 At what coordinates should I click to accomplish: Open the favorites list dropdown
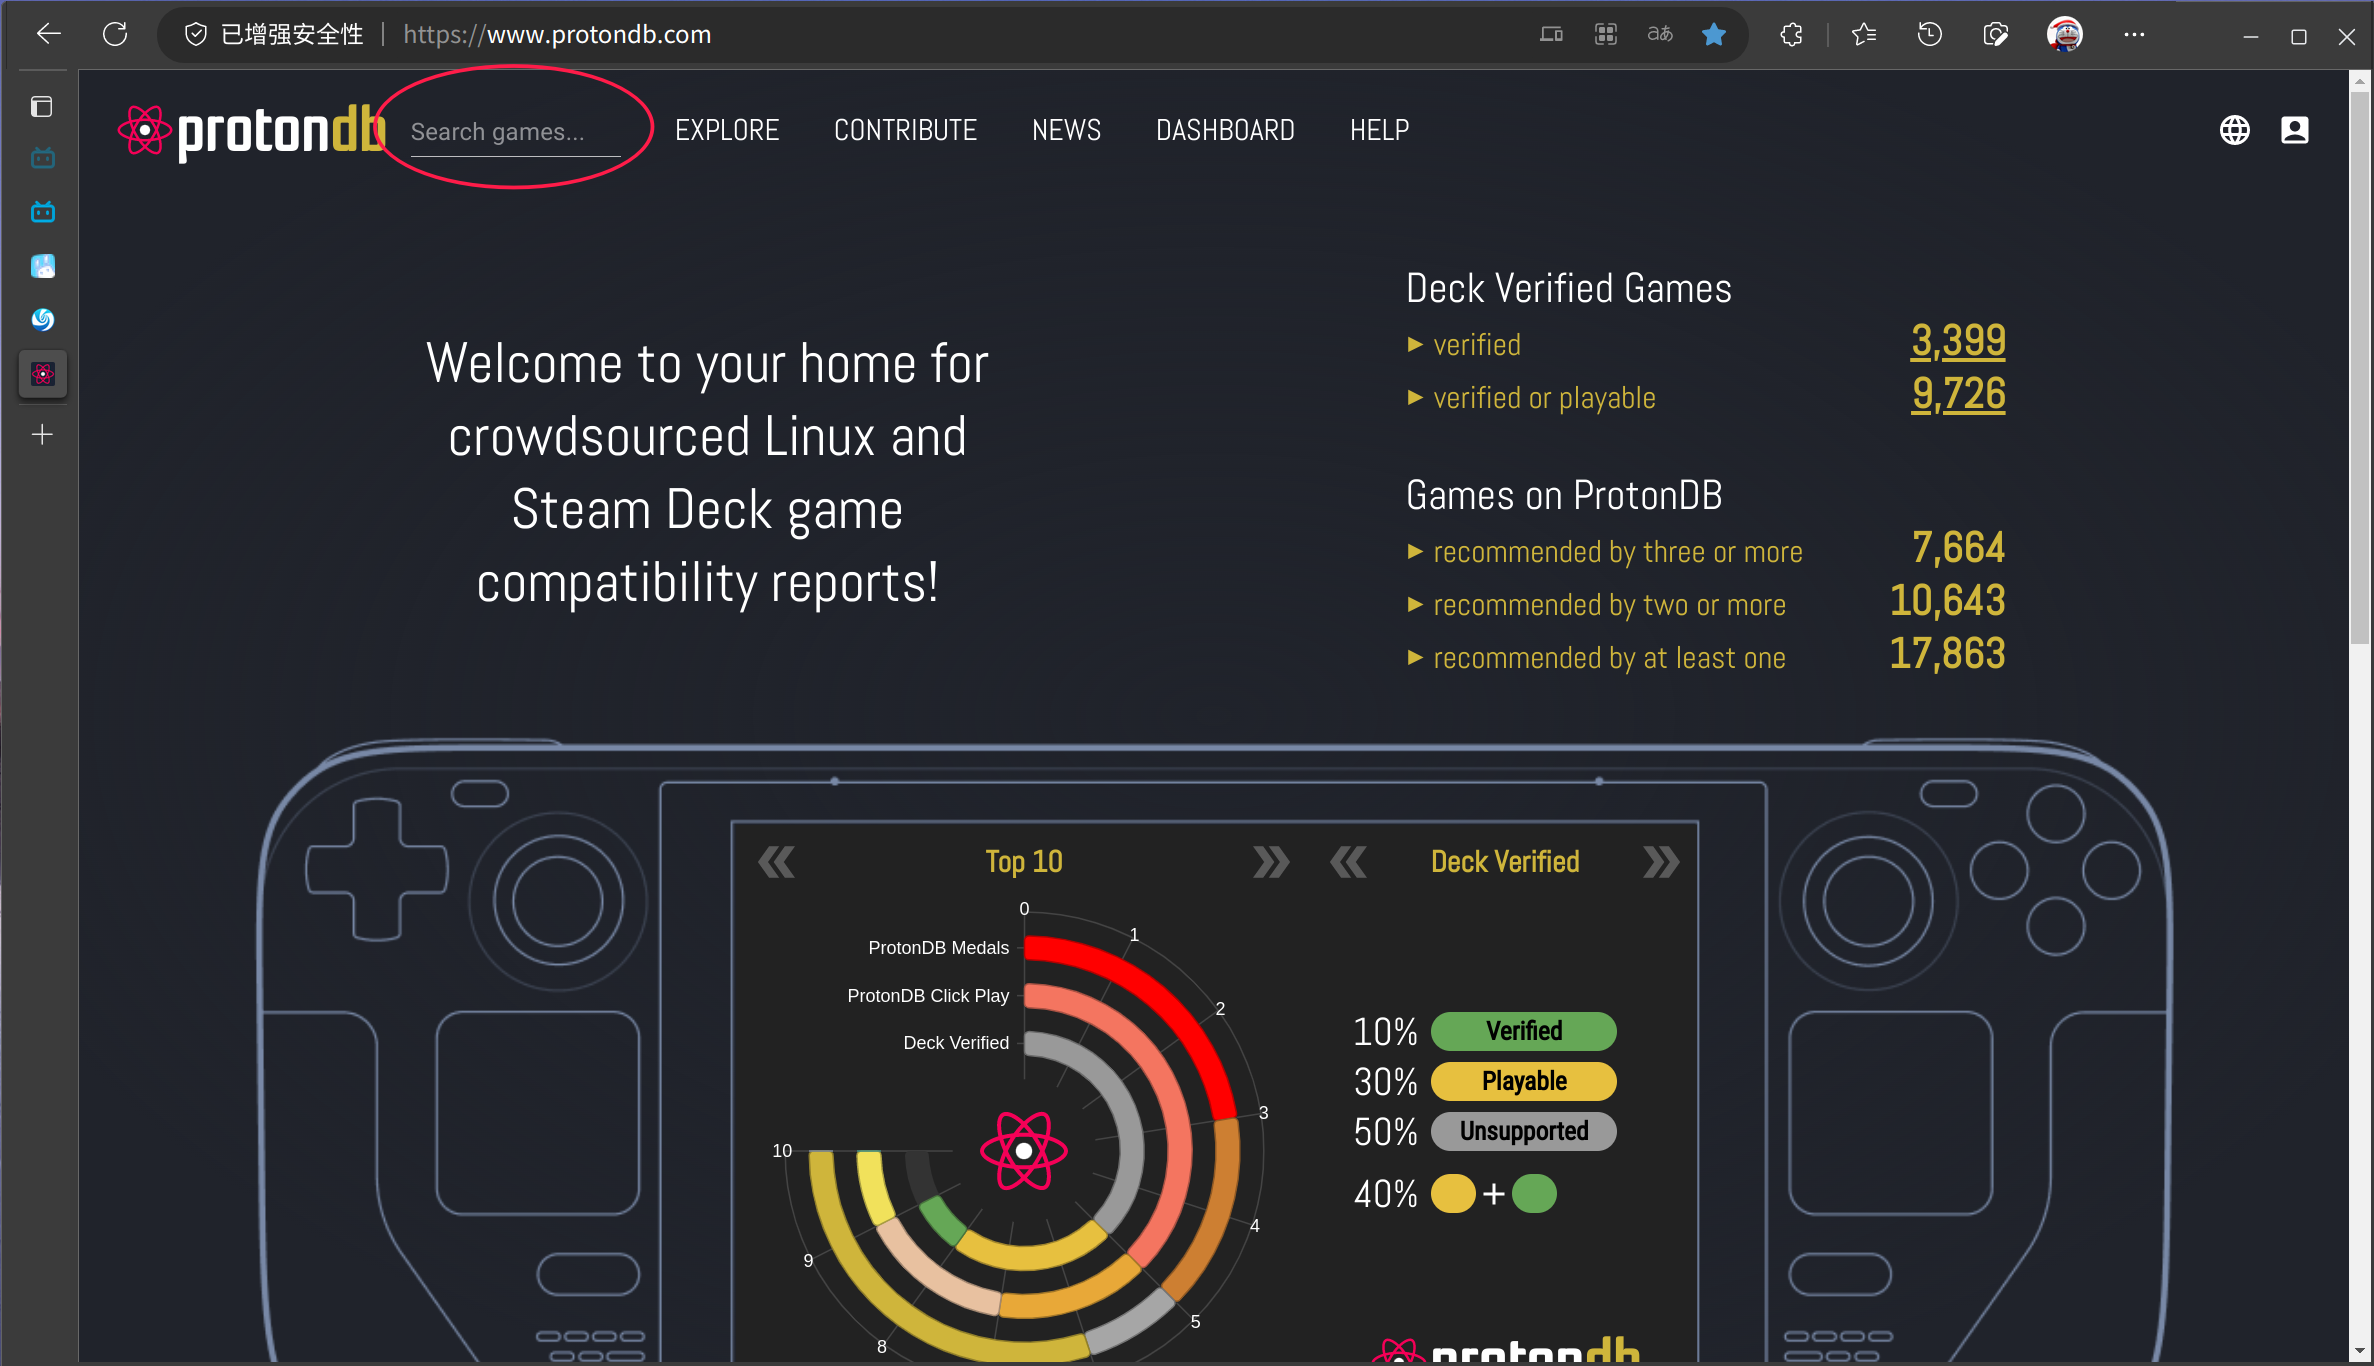[x=1863, y=34]
